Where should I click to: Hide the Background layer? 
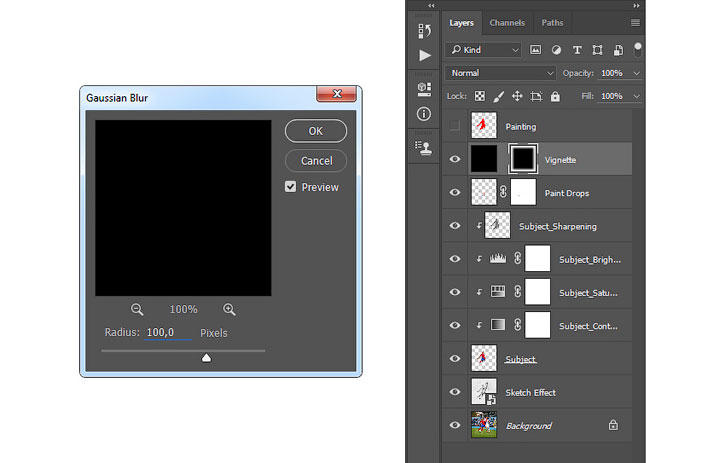[455, 425]
